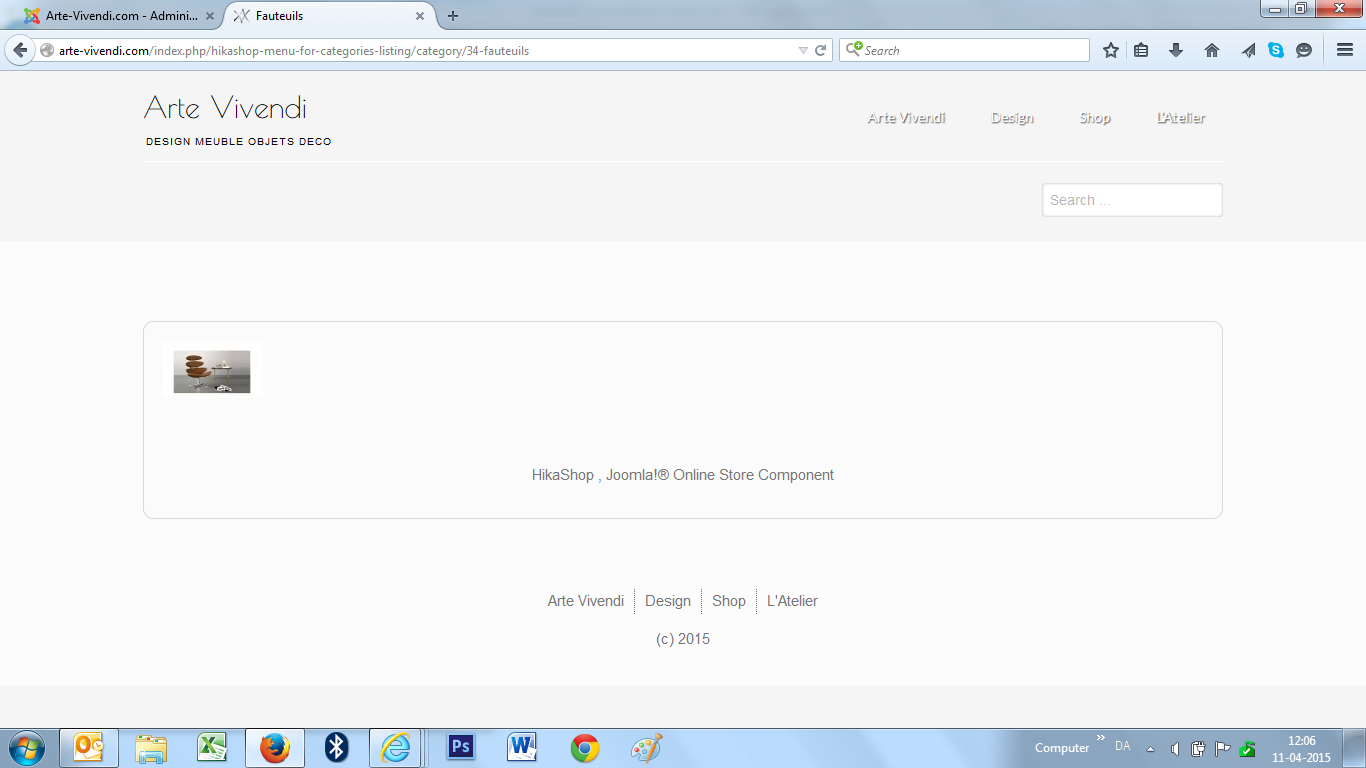Screen dimensions: 1366x768
Task: Click Shop in the footer menu
Action: 729,601
